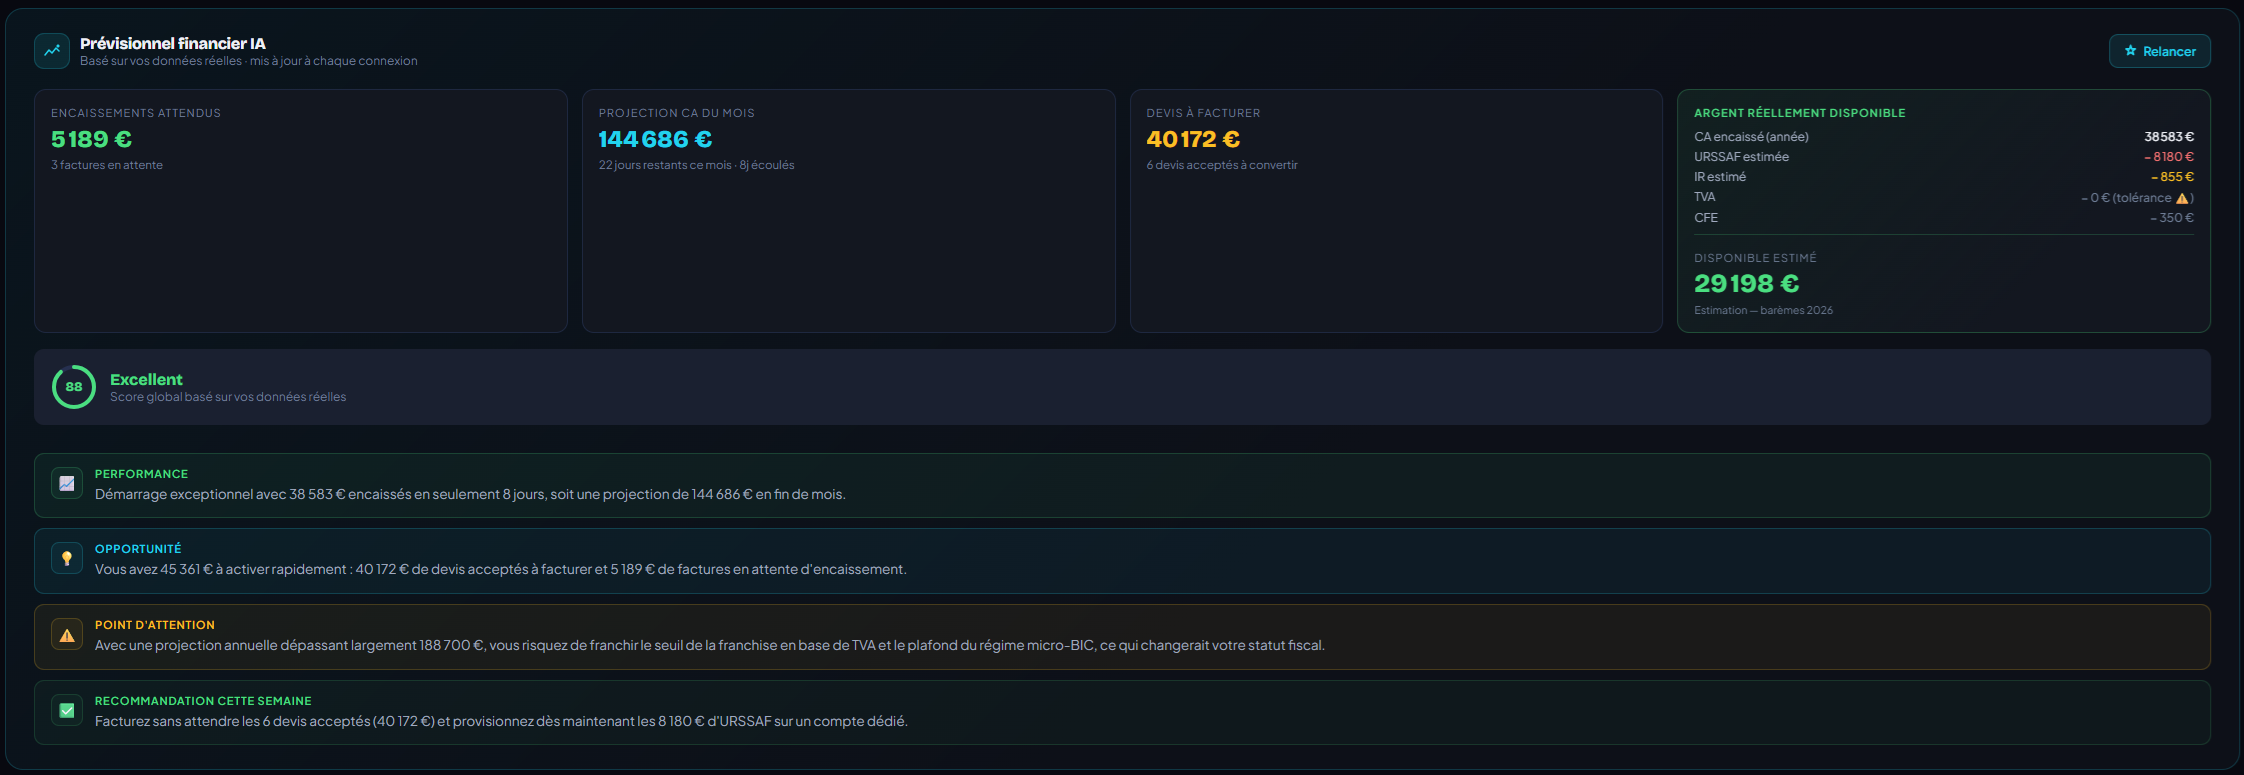The width and height of the screenshot is (2244, 775).
Task: Click the CA encaissé (année) row
Action: click(1944, 137)
